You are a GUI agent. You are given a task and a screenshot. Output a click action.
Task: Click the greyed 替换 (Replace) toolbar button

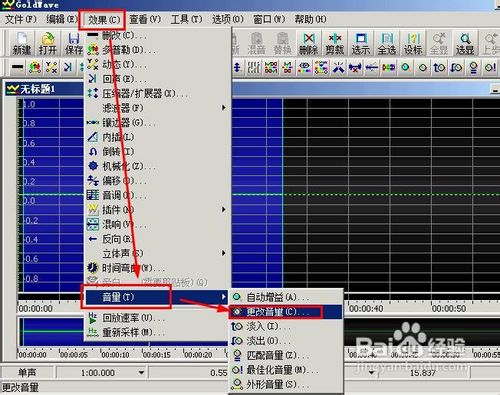pos(282,43)
